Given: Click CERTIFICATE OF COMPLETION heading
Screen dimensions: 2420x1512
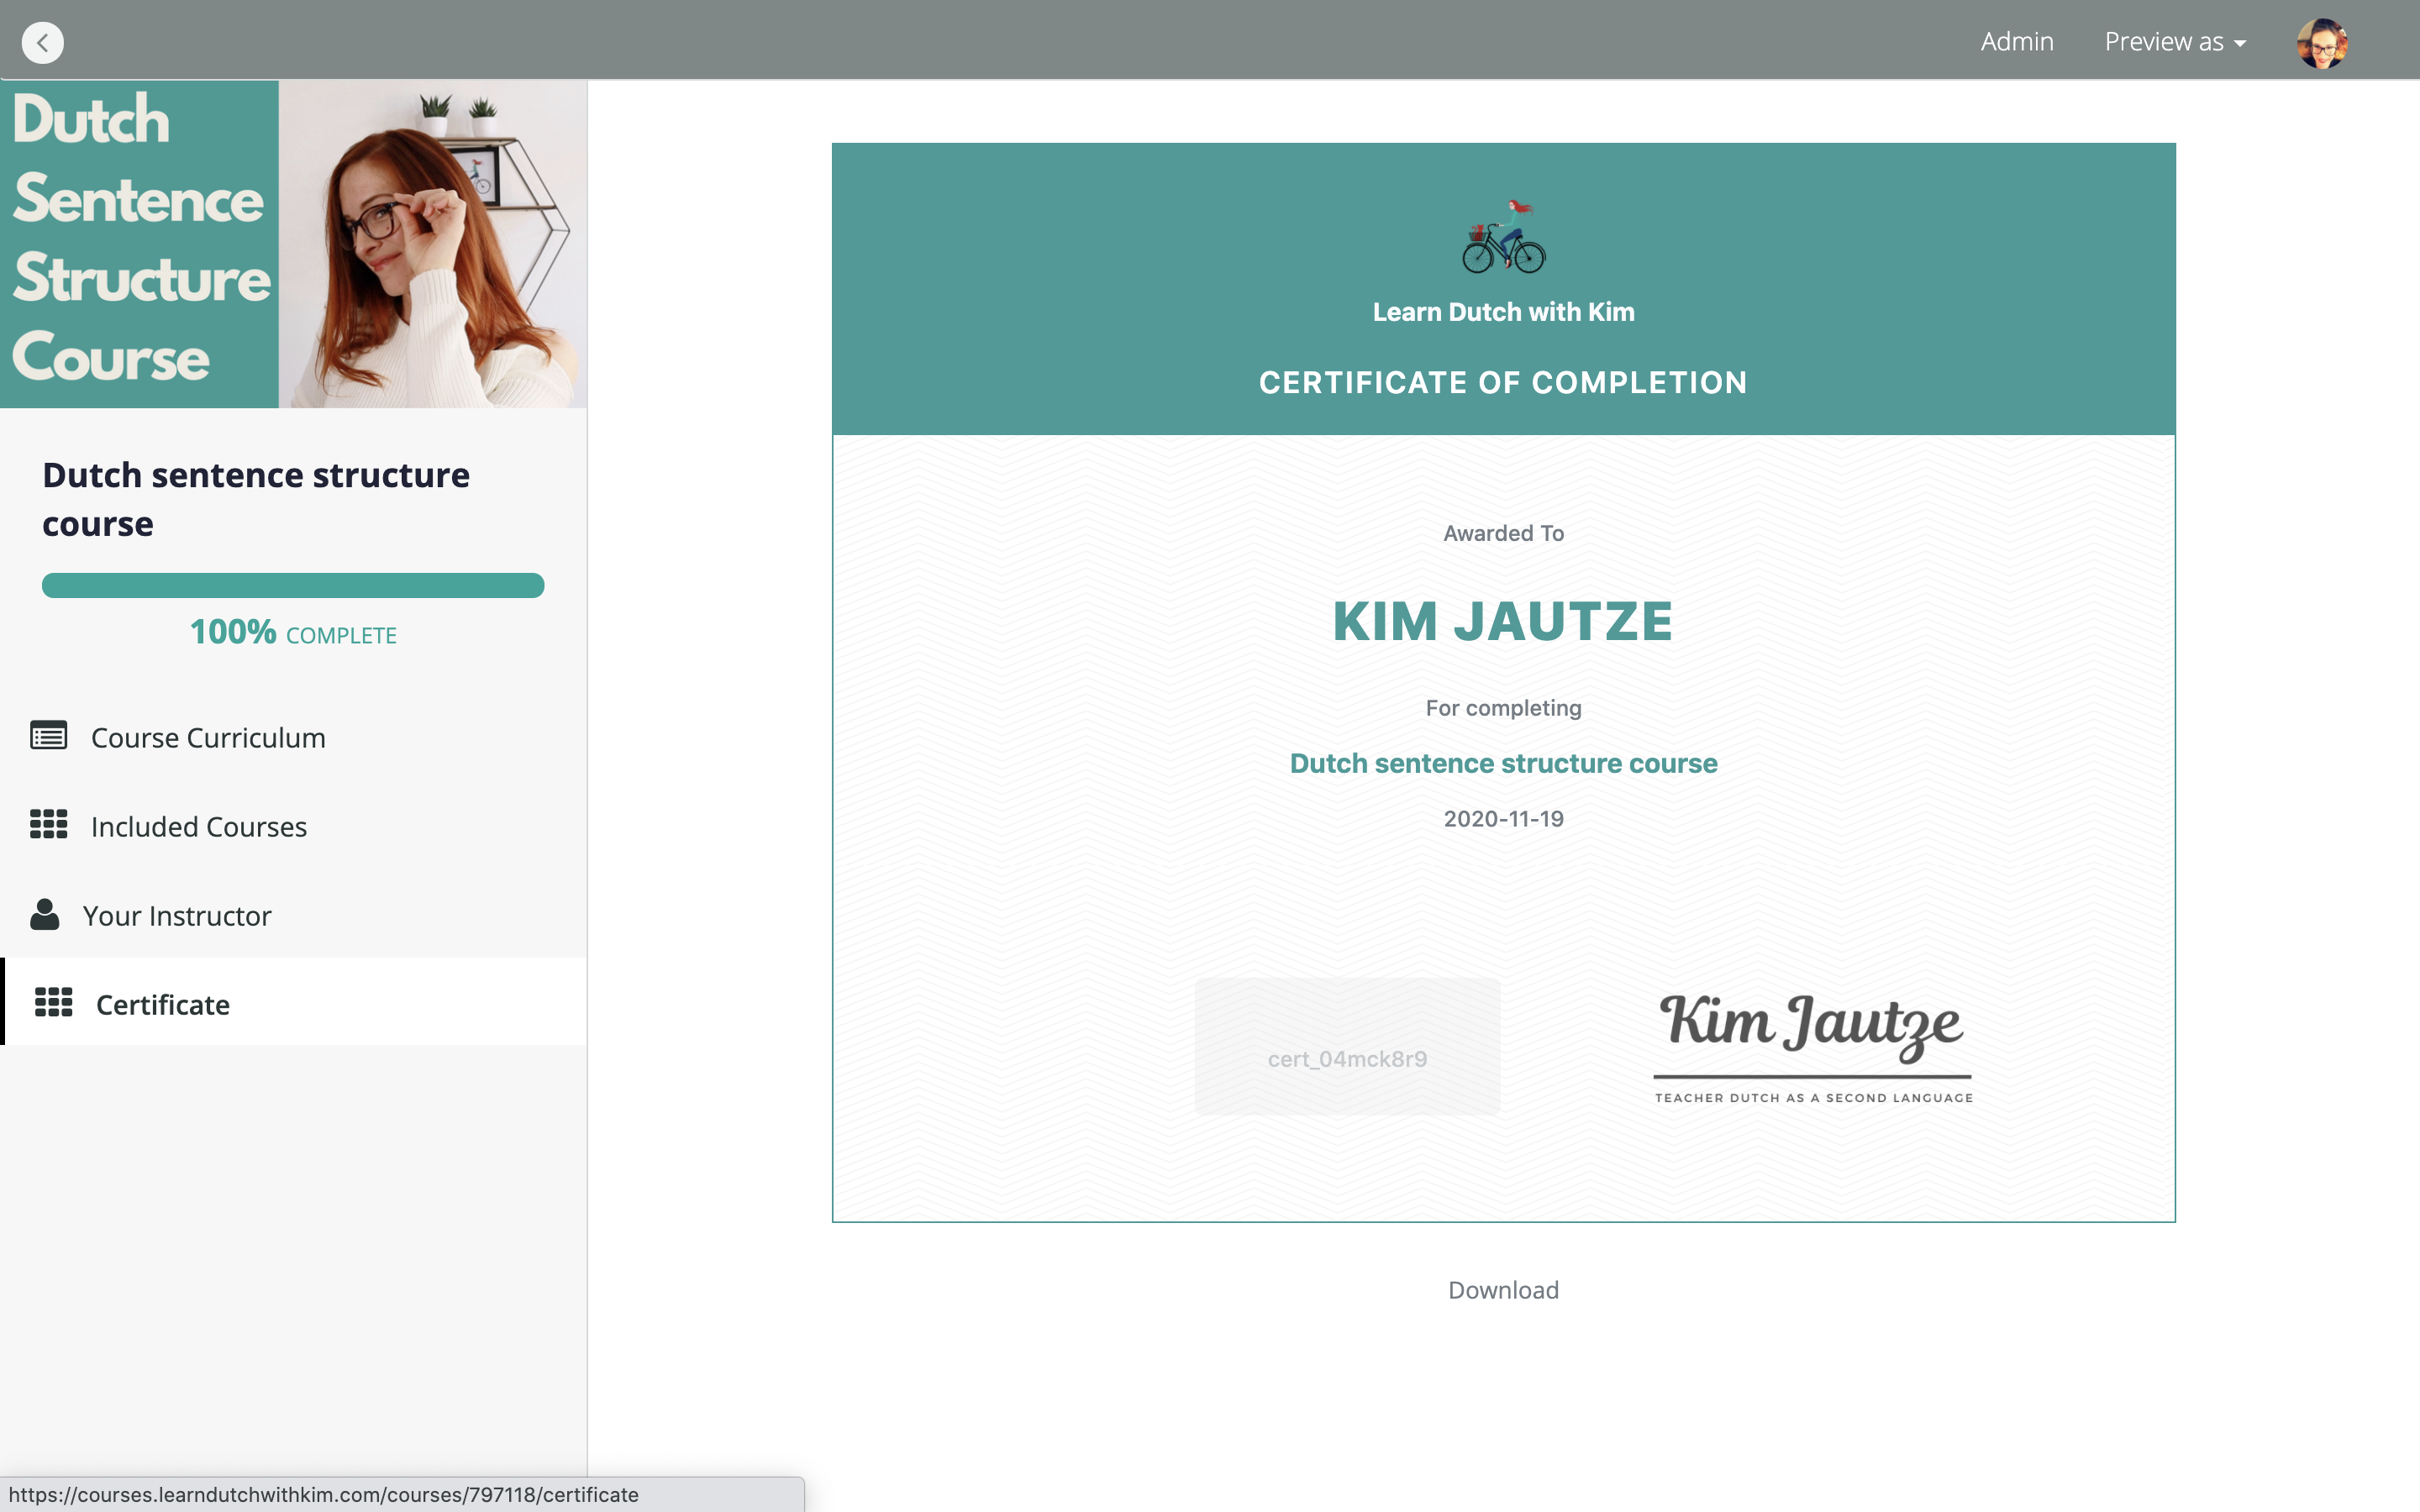Looking at the screenshot, I should pos(1503,382).
